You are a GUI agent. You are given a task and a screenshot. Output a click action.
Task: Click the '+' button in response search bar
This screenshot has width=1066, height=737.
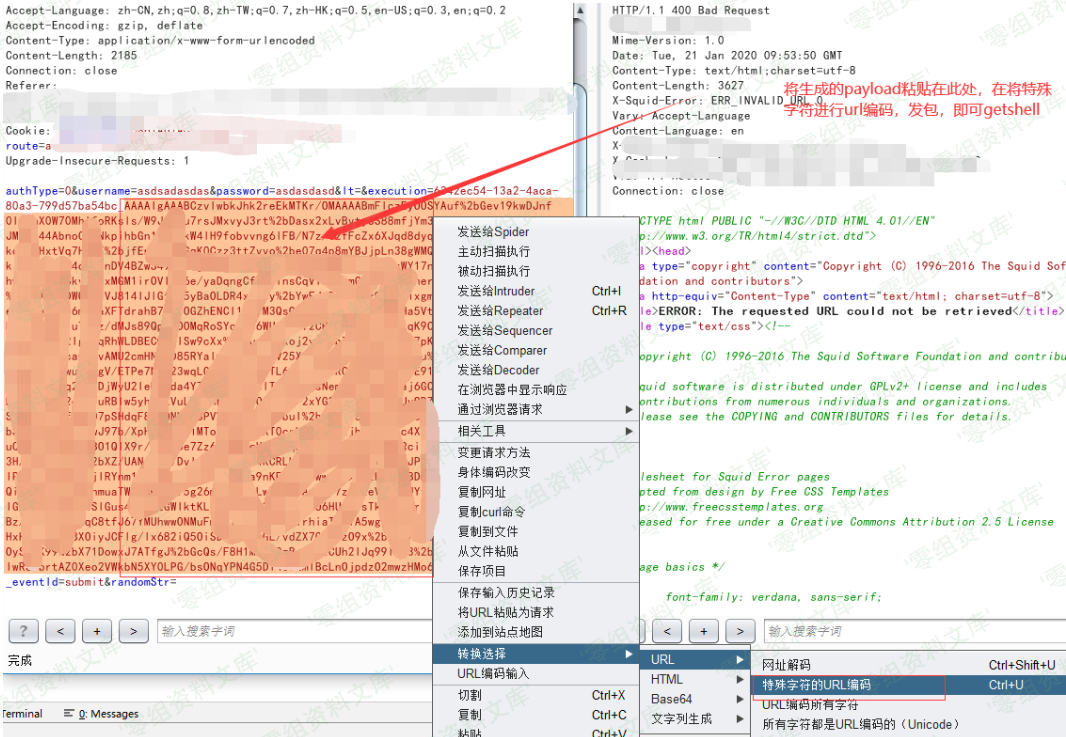click(704, 631)
